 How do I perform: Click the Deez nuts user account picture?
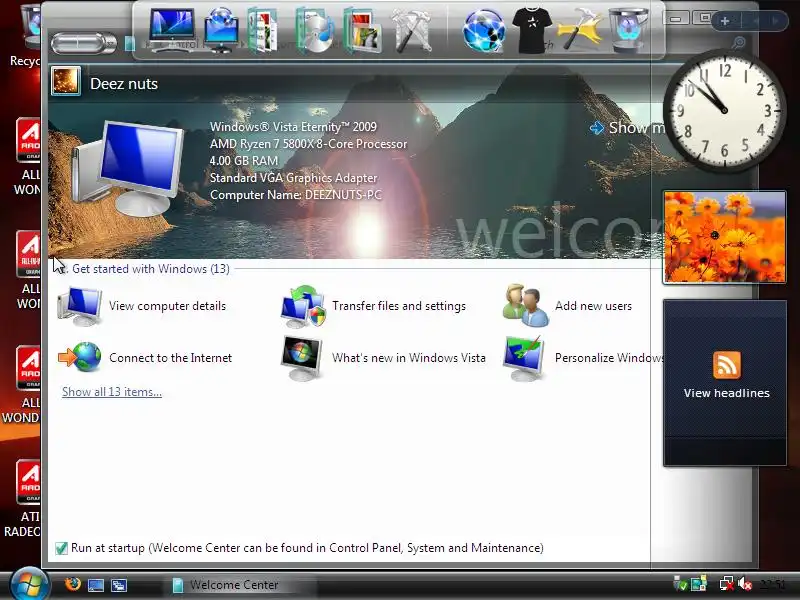pos(66,81)
